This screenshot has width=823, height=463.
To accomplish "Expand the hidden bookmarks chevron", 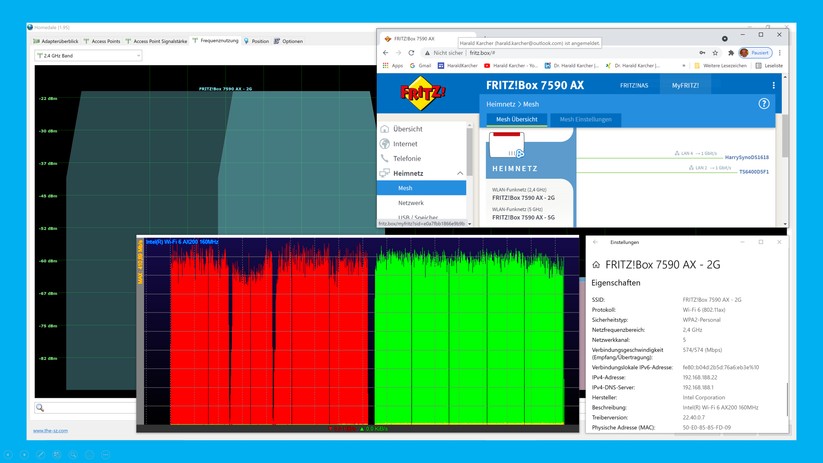I will pos(684,66).
